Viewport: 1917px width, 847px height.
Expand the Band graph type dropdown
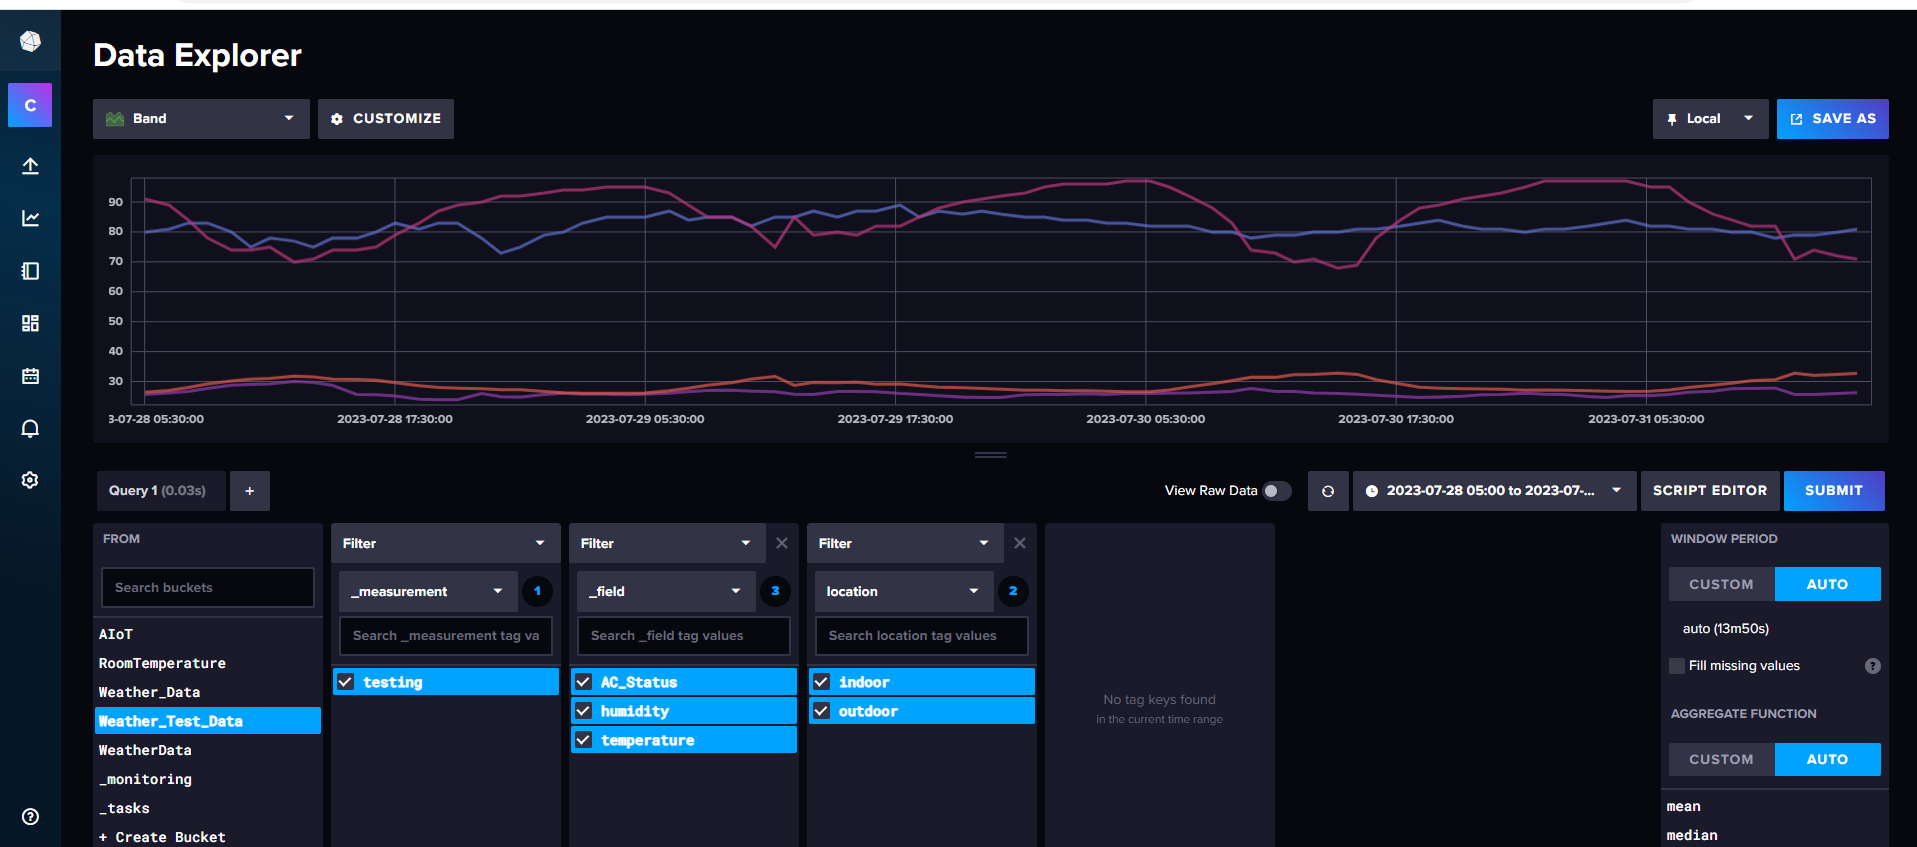(x=201, y=119)
